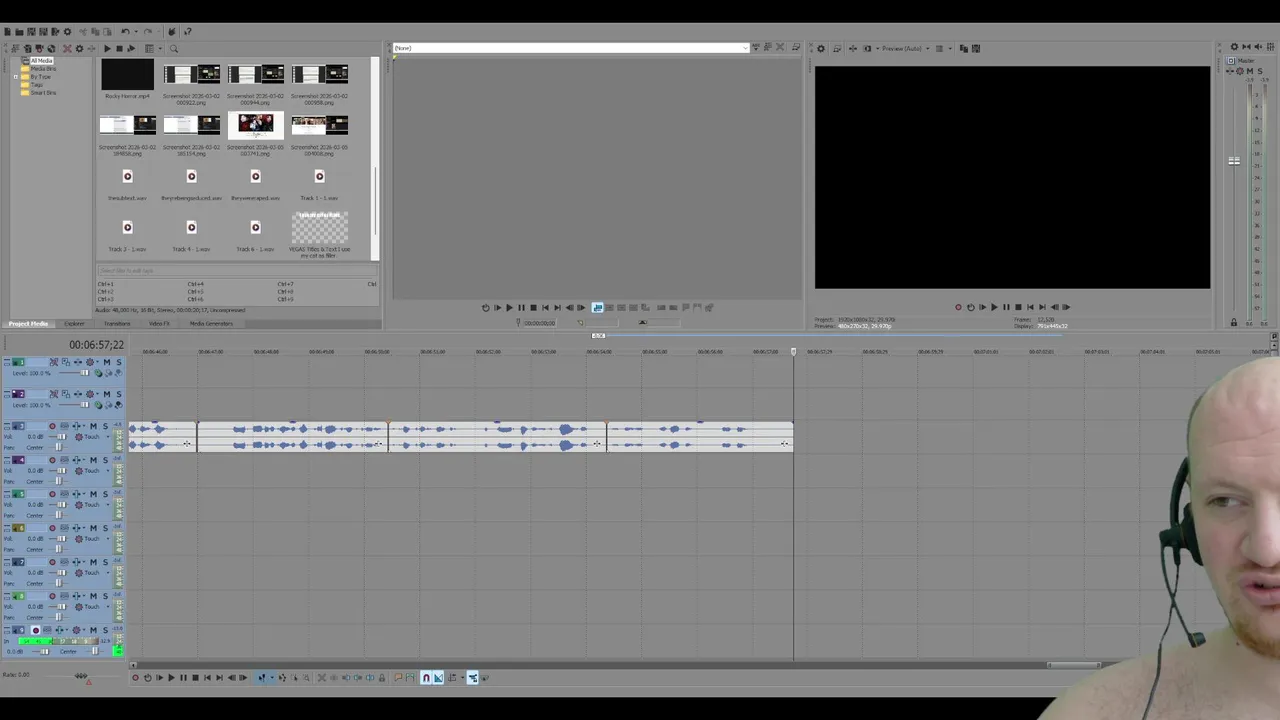This screenshot has width=1280, height=720.
Task: Solo audio track 3
Action: (x=105, y=426)
